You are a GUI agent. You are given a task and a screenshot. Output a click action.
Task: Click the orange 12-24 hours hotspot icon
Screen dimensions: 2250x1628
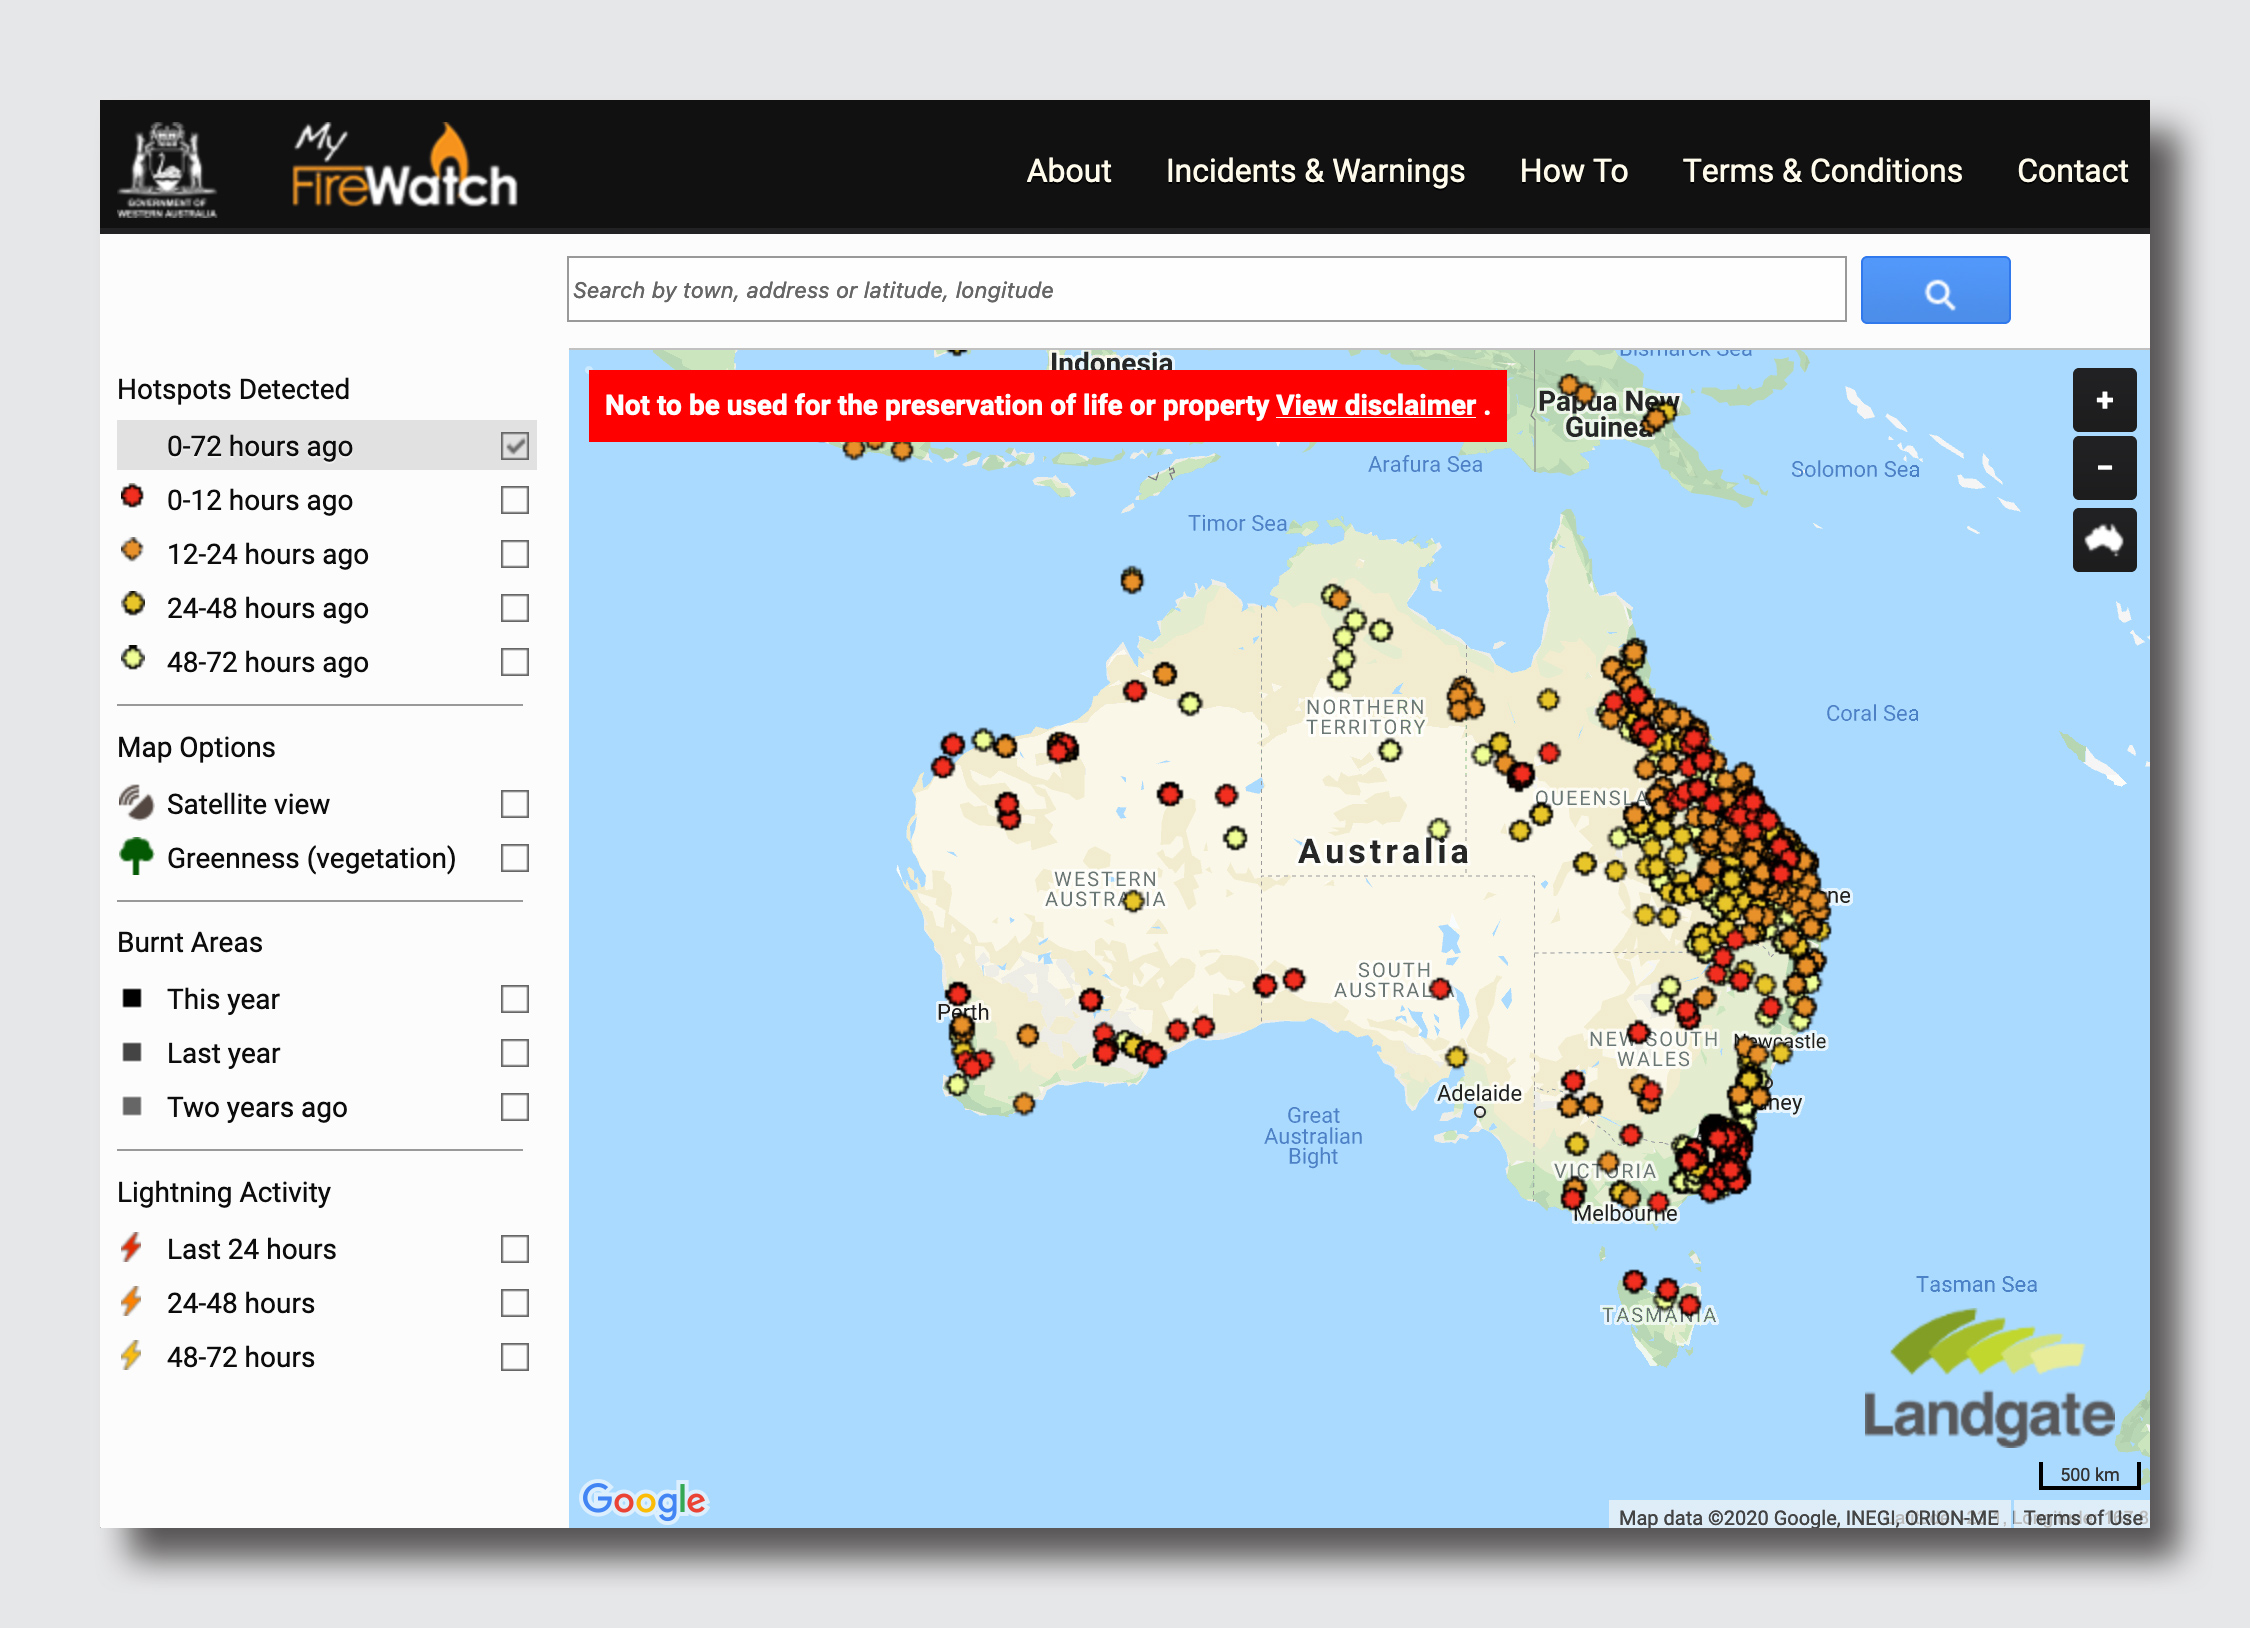[133, 551]
